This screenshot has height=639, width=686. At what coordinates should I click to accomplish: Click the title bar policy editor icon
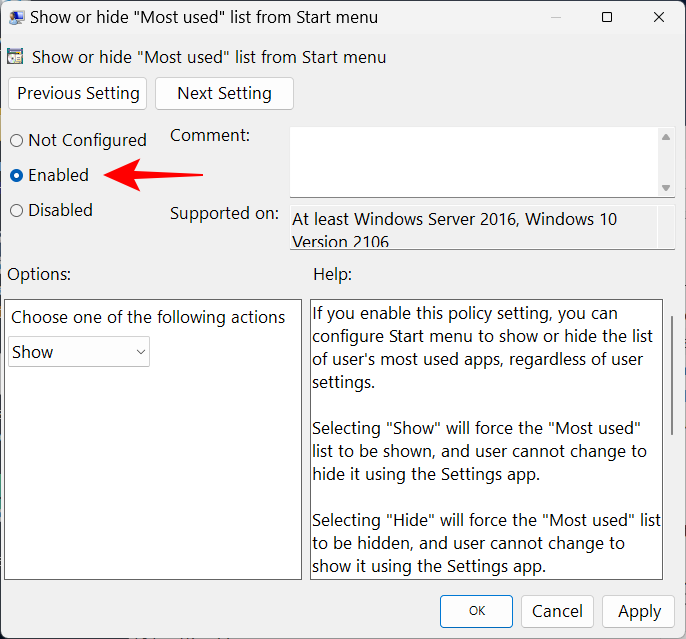tap(17, 17)
